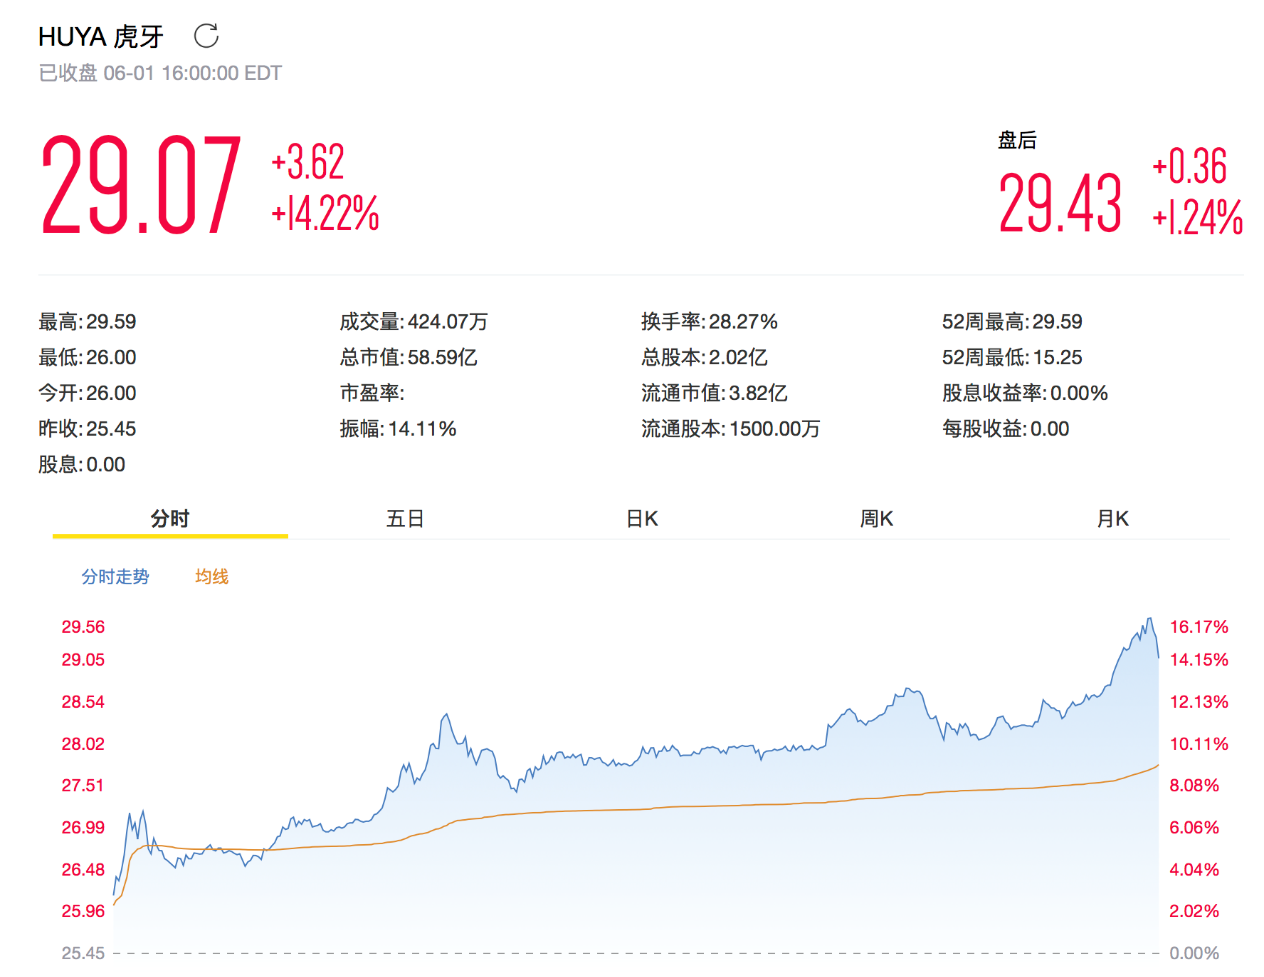
Task: Click the 最高:29.59 value
Action: (x=87, y=322)
